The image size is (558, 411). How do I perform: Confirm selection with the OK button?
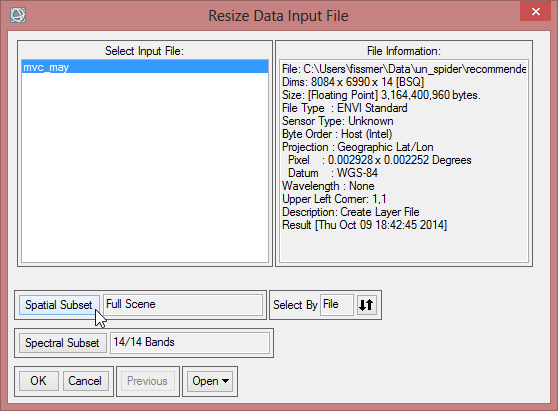coord(38,381)
